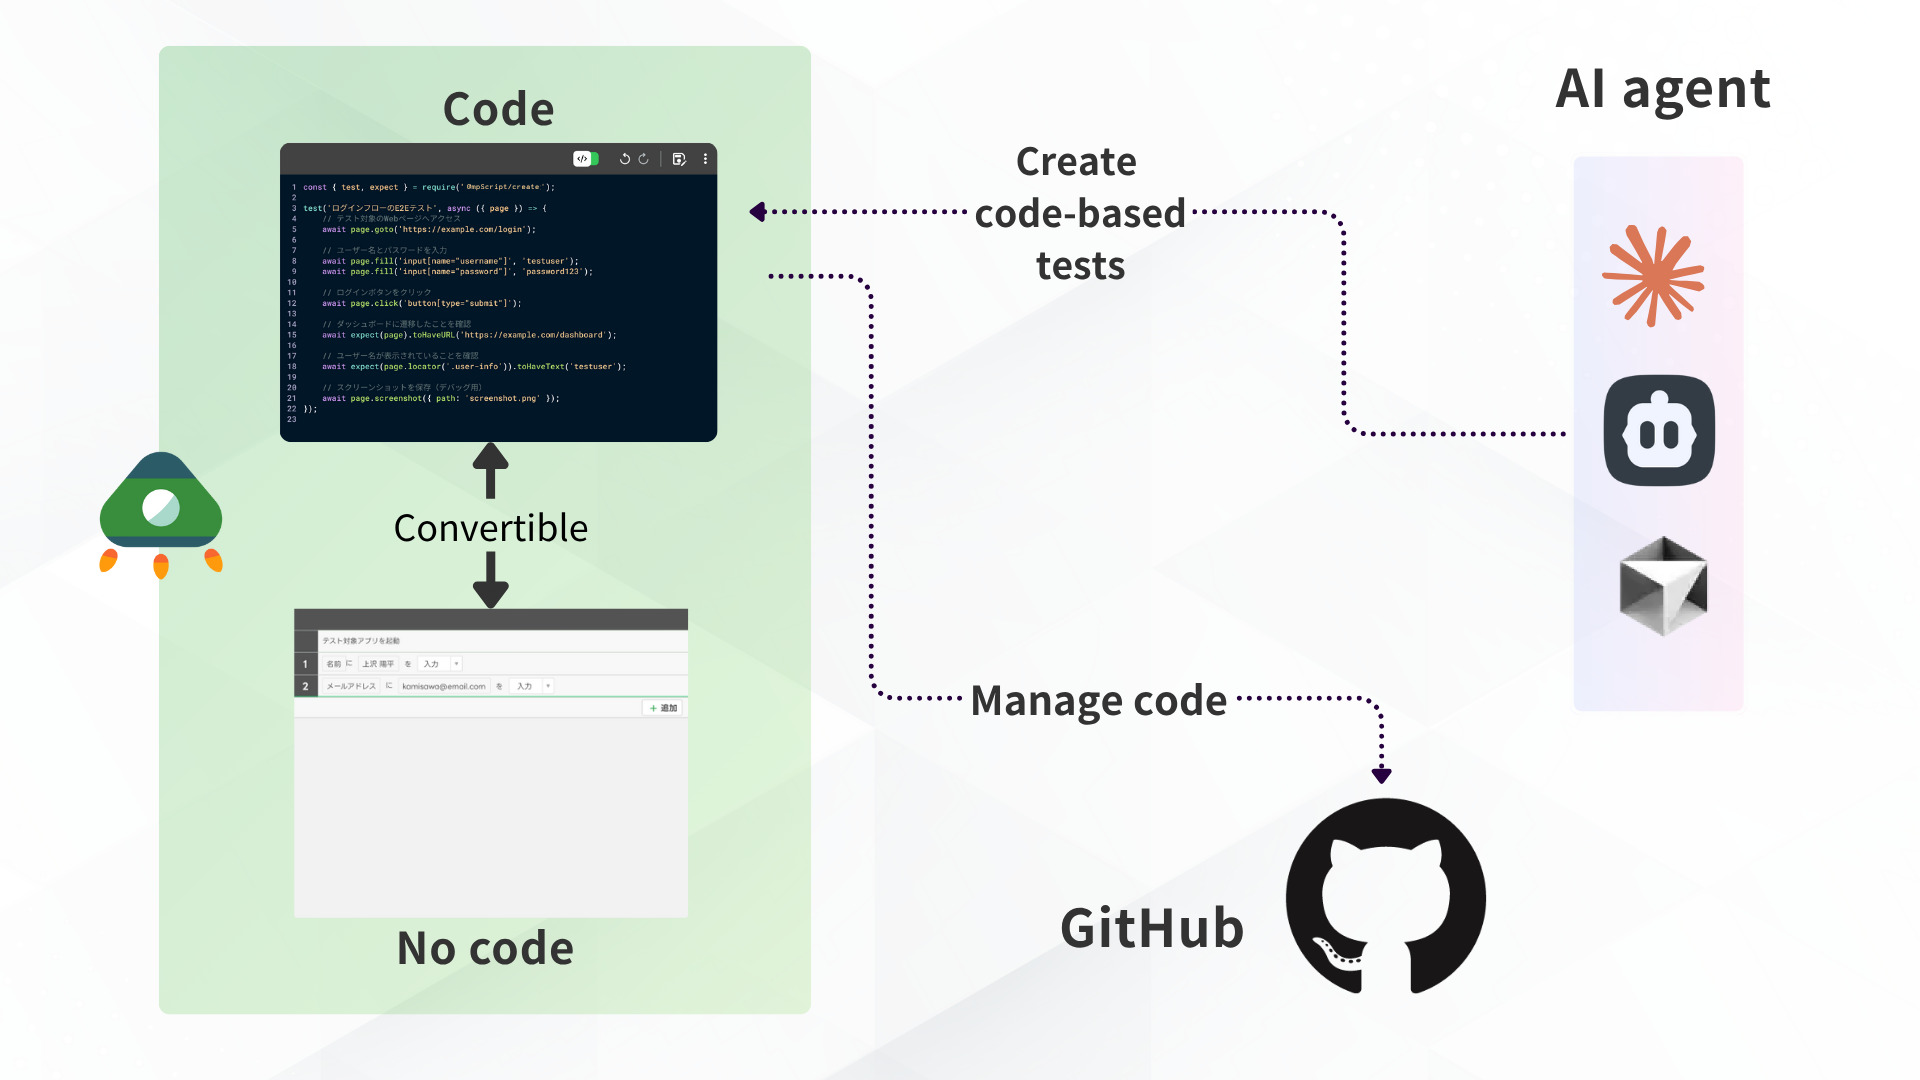Viewport: 1920px width, 1080px height.
Task: Select step number 1 row header
Action: 305,664
